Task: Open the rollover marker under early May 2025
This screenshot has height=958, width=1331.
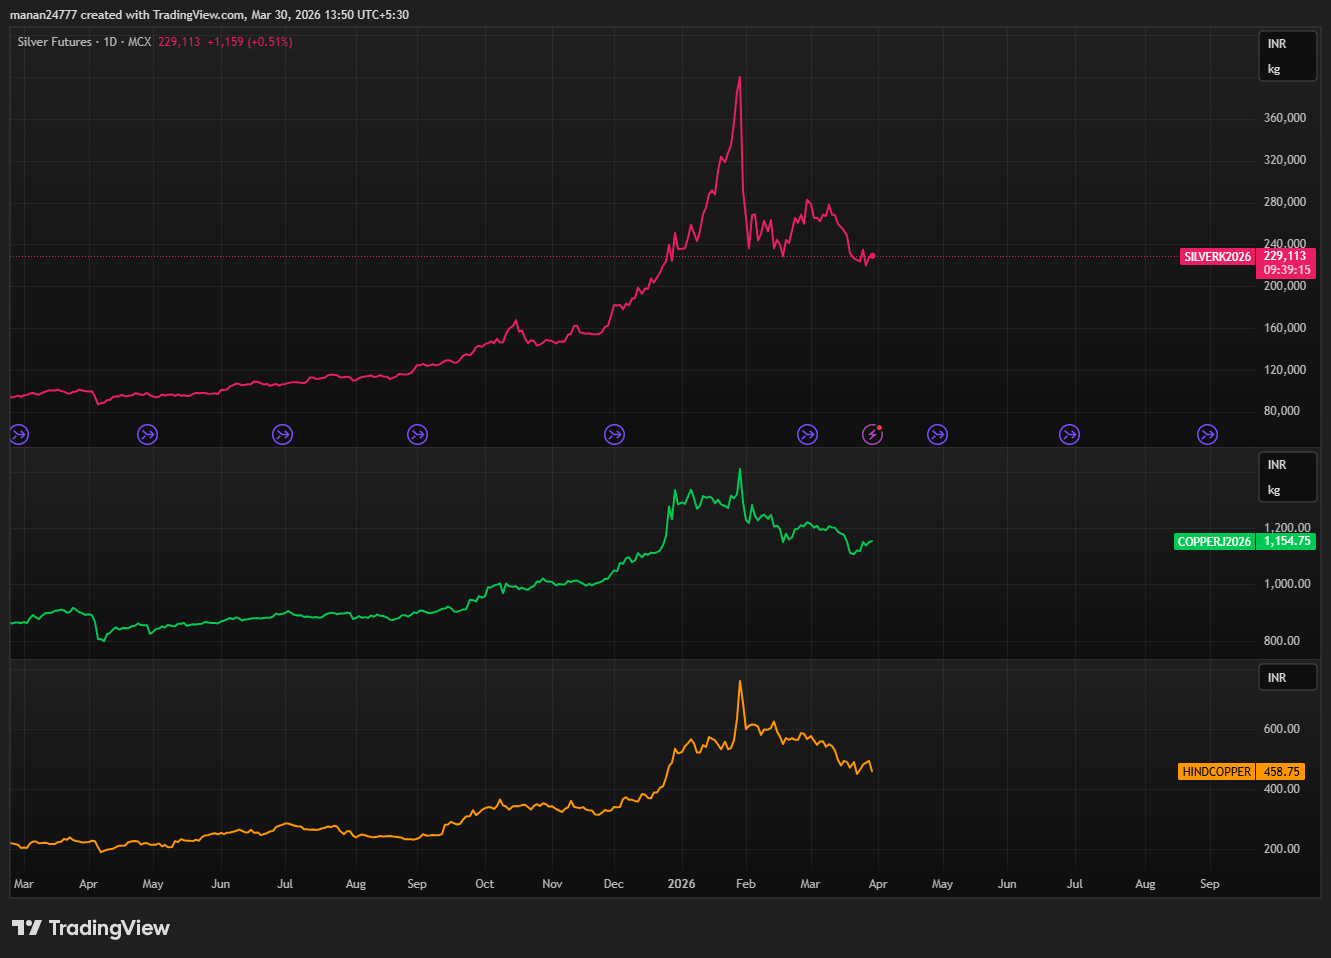Action: click(x=148, y=434)
